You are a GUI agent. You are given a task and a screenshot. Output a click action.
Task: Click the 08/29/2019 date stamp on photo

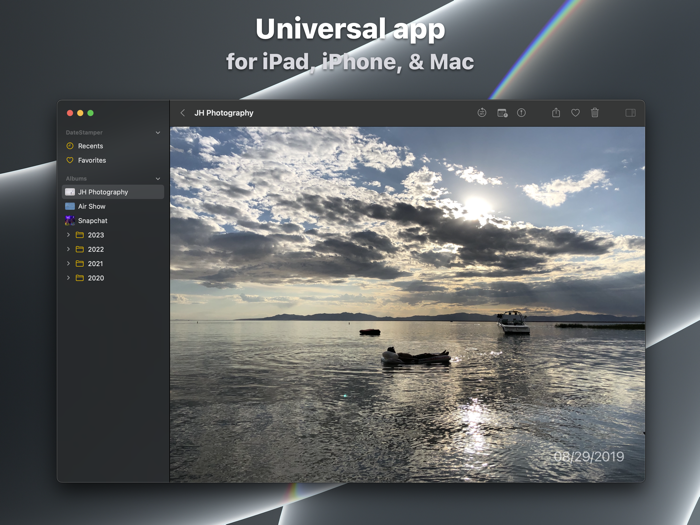tap(589, 457)
